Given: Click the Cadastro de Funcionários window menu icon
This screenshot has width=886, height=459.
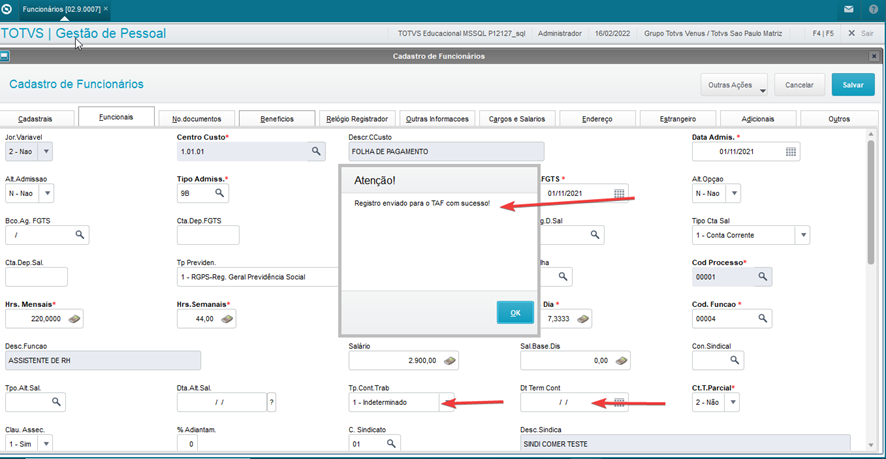Looking at the screenshot, I should click(x=4, y=56).
